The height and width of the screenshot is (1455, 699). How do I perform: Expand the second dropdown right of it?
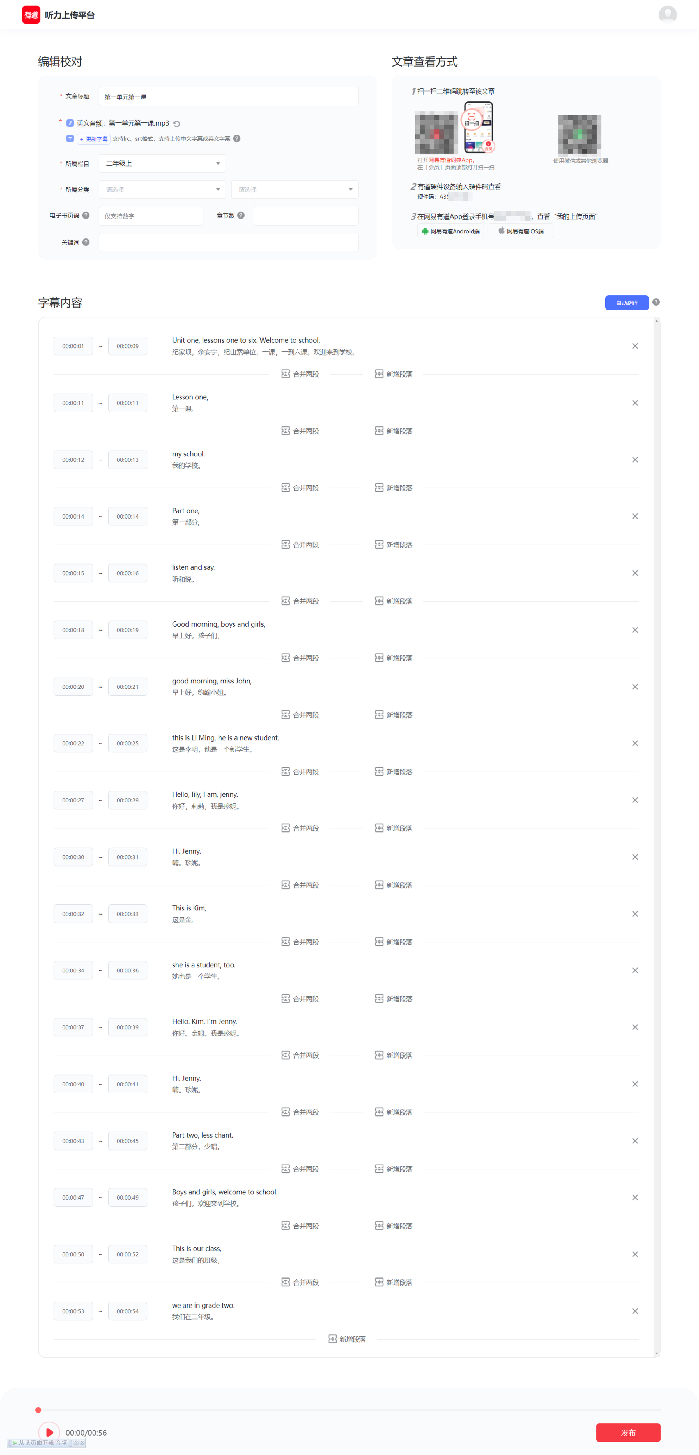(294, 189)
